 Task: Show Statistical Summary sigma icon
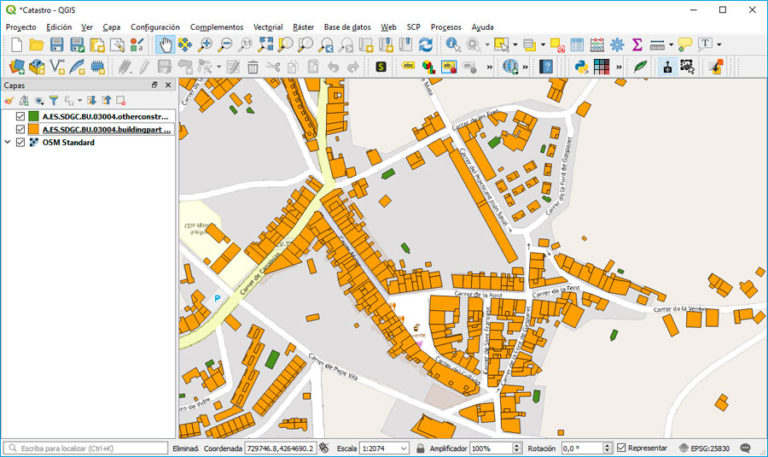pyautogui.click(x=637, y=45)
